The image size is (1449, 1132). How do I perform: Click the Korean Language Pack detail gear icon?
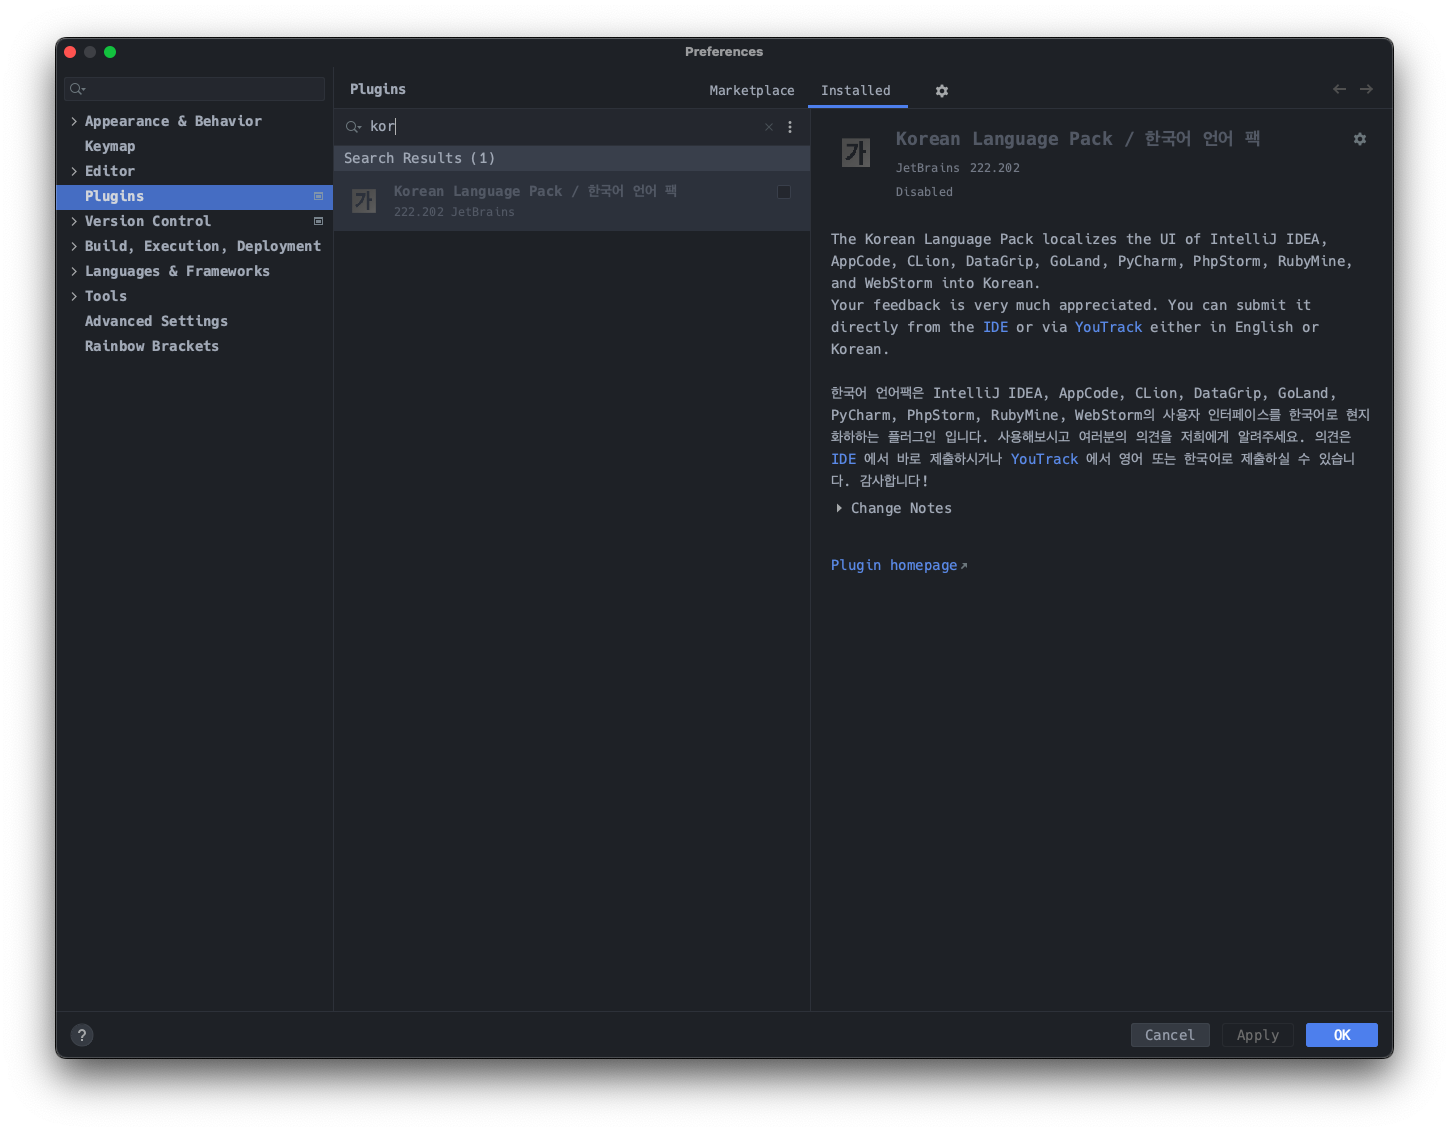point(1359,139)
